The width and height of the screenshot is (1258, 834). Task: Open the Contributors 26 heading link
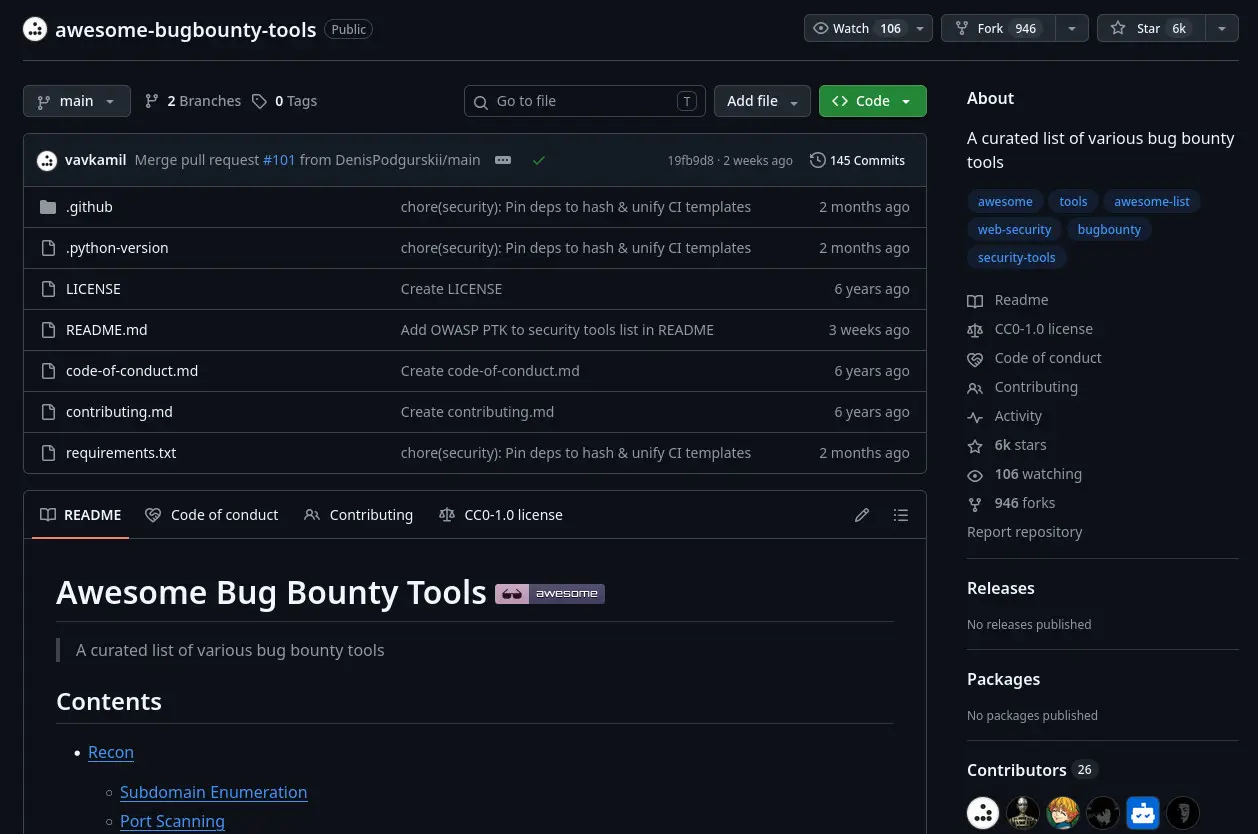point(1032,770)
